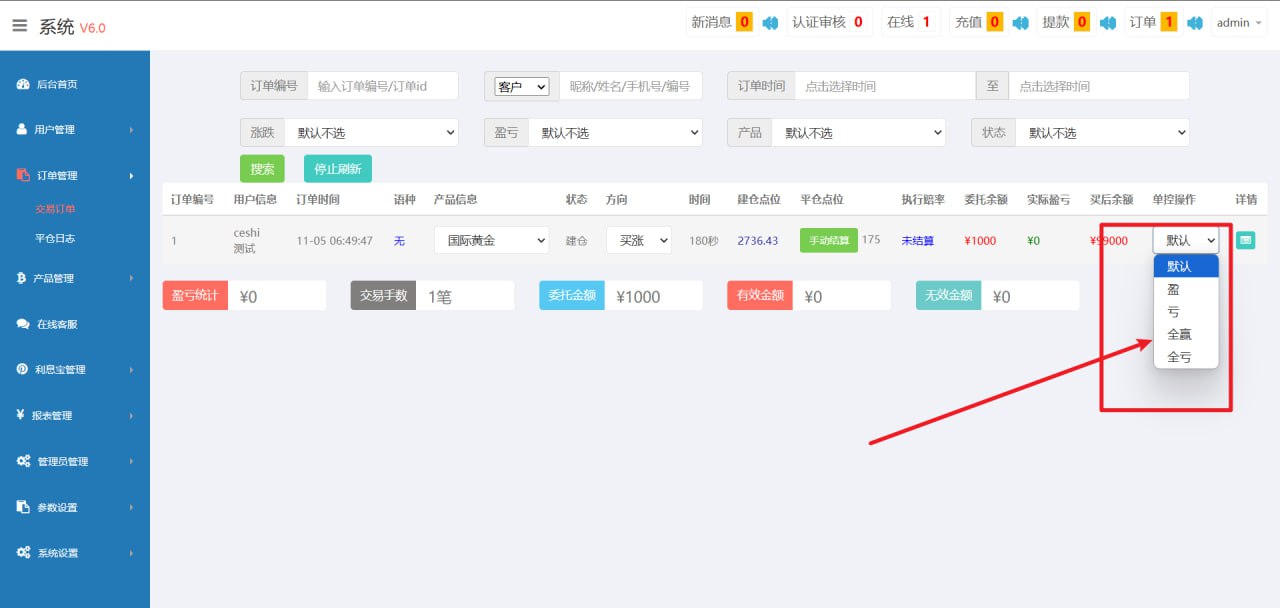1280x608 pixels.
Task: Click the 产品管理 bitcoin icon in the sidebar
Action: tap(23, 278)
